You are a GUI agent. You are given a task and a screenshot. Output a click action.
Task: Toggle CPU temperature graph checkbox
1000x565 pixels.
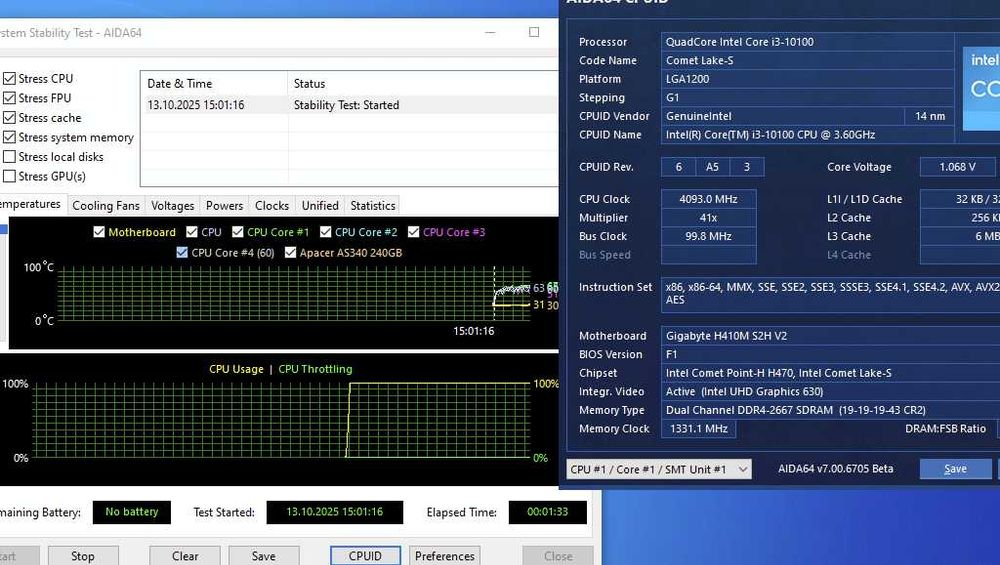coord(192,232)
